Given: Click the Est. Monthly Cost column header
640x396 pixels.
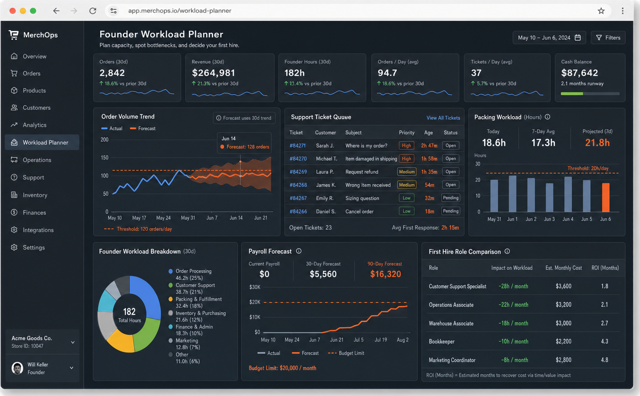Looking at the screenshot, I should tap(564, 268).
